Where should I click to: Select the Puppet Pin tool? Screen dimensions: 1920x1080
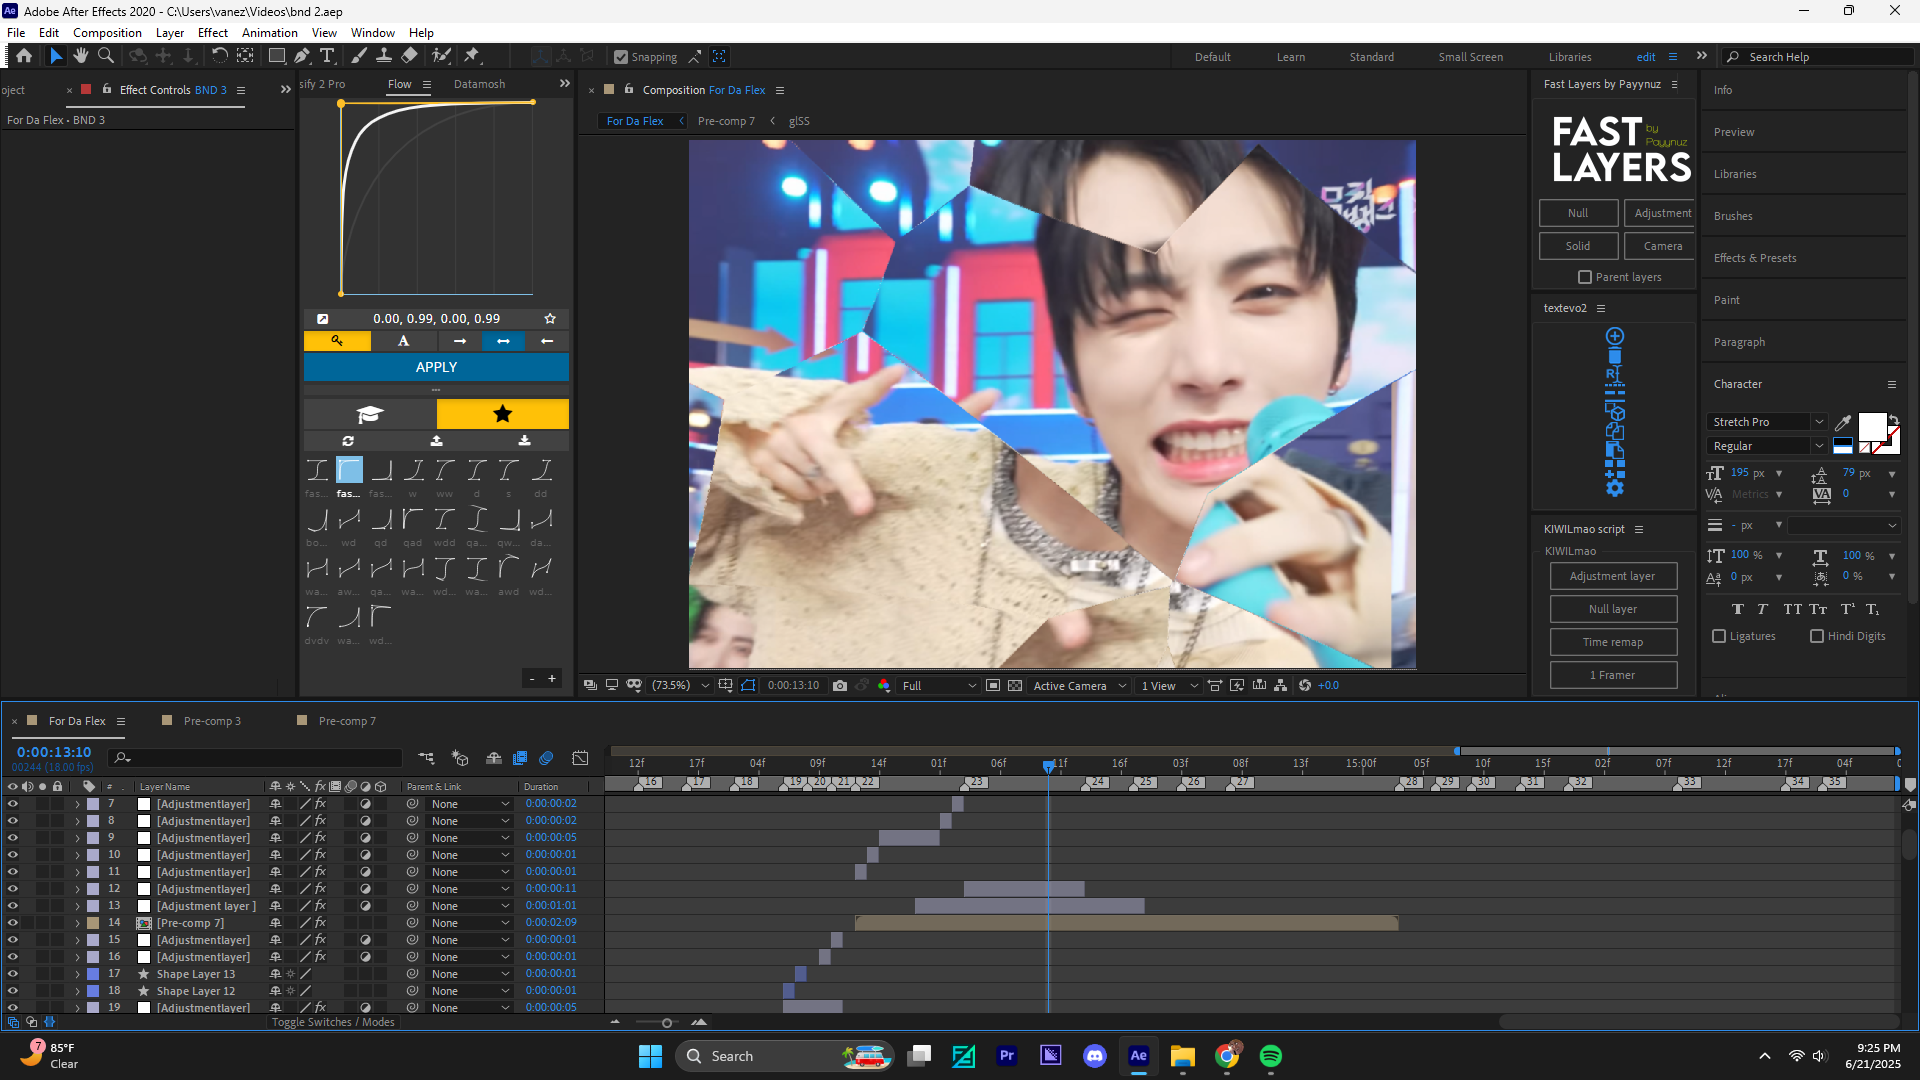(472, 56)
